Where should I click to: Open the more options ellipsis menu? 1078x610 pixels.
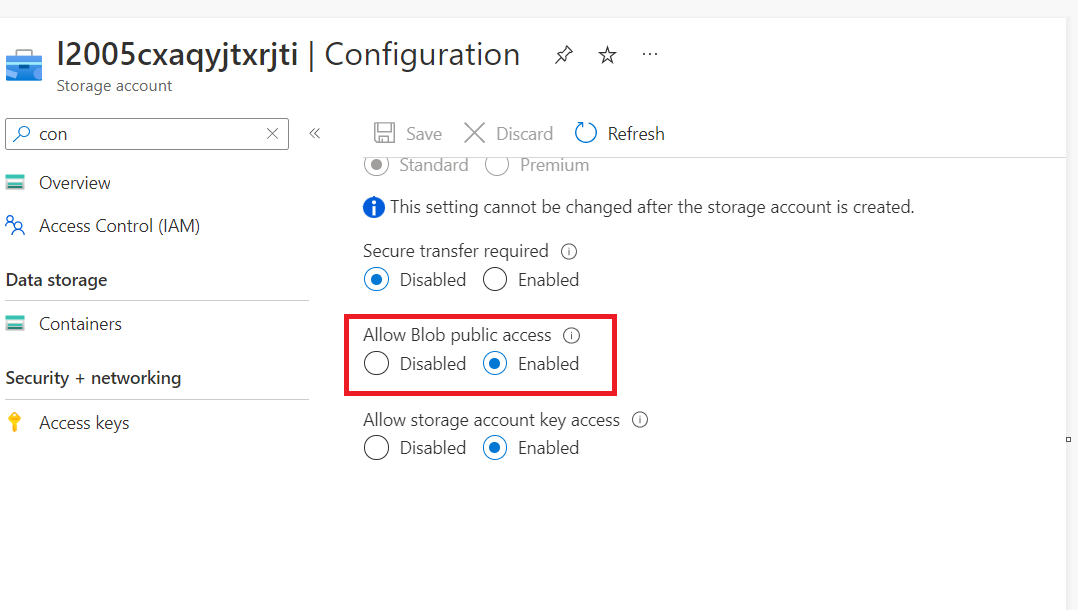(x=650, y=54)
